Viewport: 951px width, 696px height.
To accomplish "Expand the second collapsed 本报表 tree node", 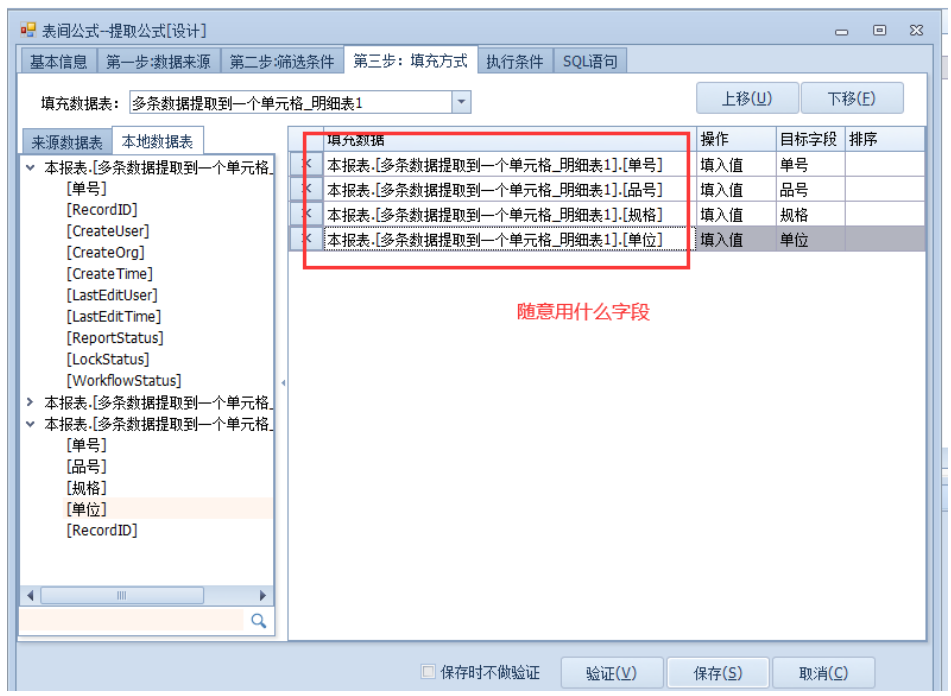I will [31, 402].
